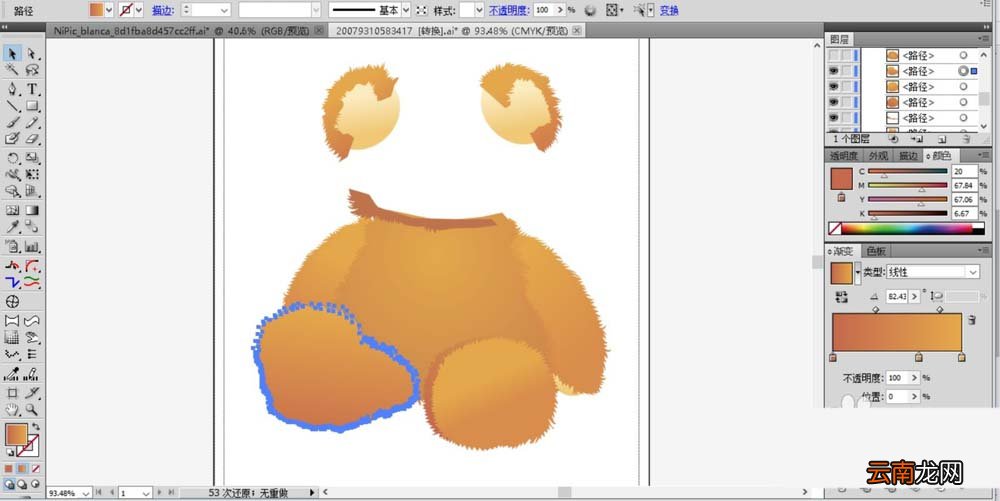The height and width of the screenshot is (501, 1000).
Task: Enable Draw Inside mode
Action: 35,484
